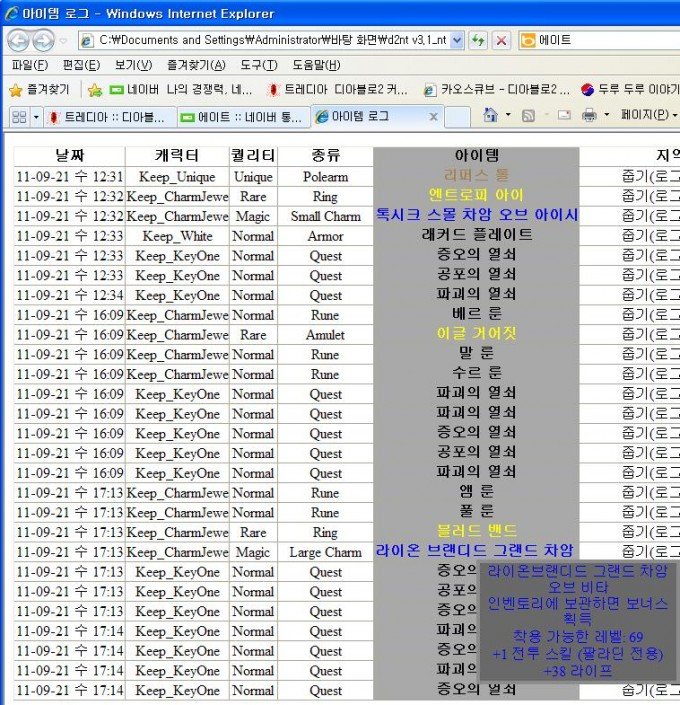Close the 아이템 로그 tab
680x705 pixels.
(433, 117)
